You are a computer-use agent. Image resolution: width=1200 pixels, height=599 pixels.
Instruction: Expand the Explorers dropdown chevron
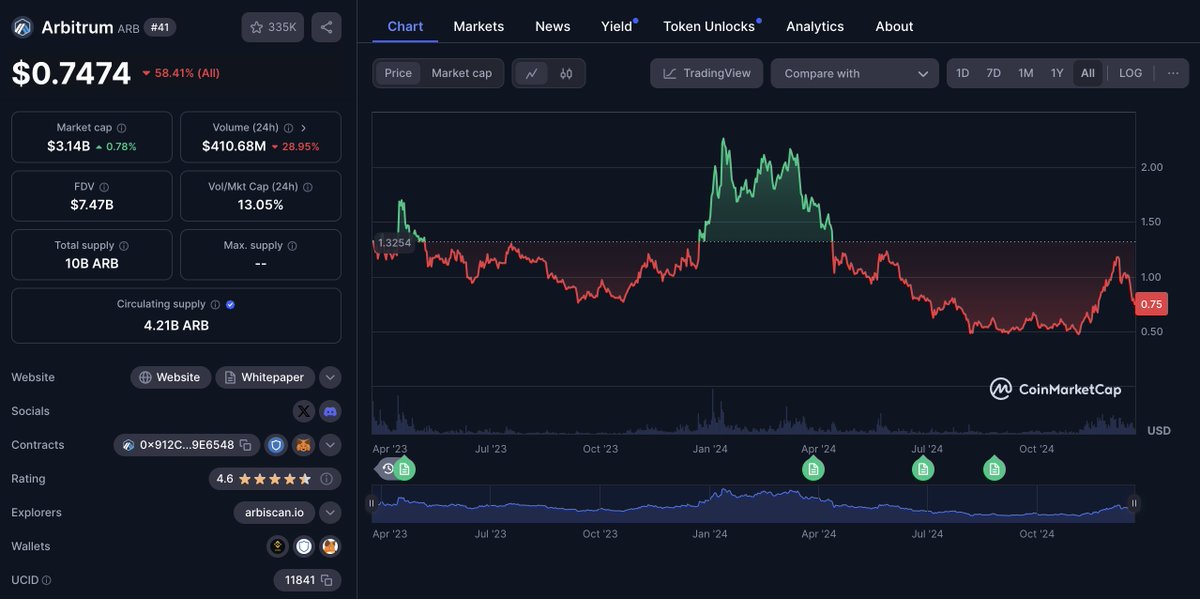point(330,512)
